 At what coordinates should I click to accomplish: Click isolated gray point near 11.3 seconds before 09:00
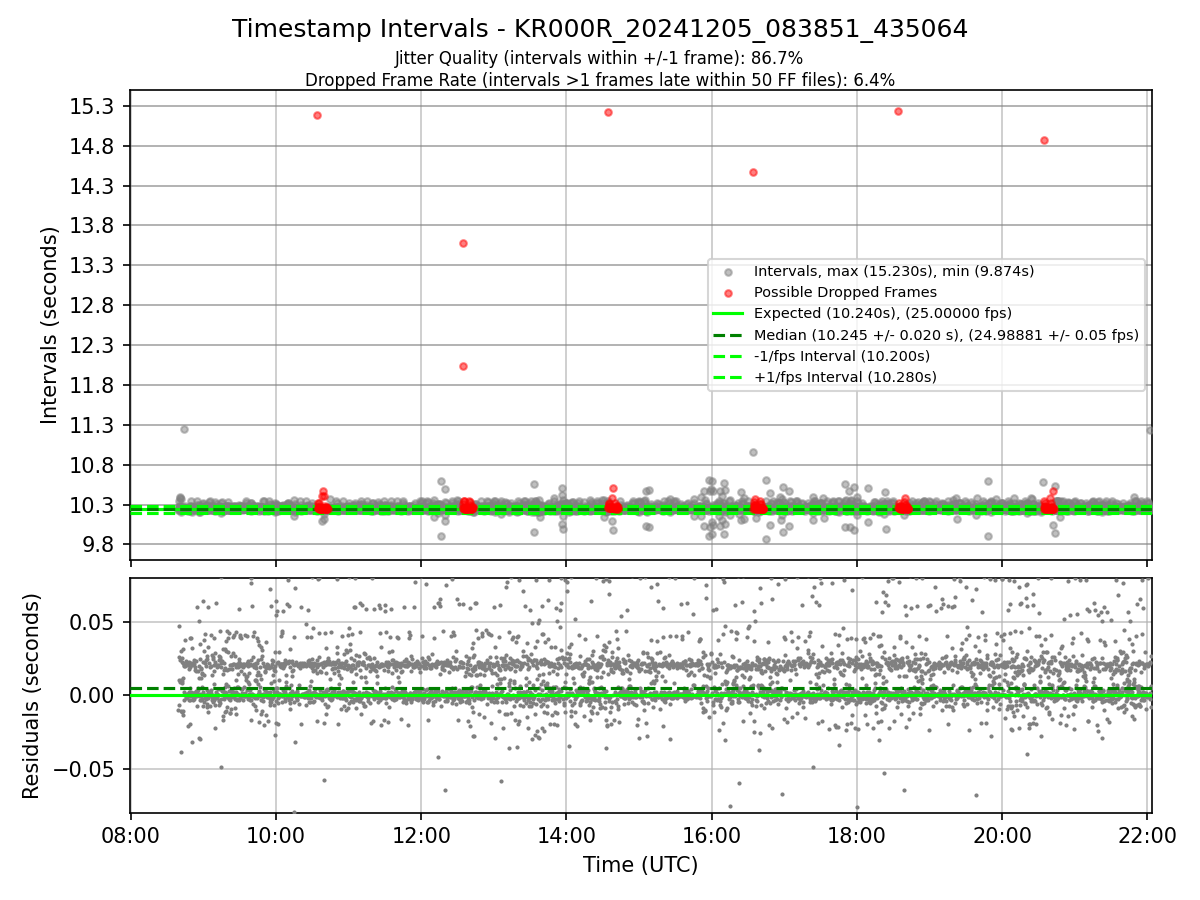tap(184, 429)
